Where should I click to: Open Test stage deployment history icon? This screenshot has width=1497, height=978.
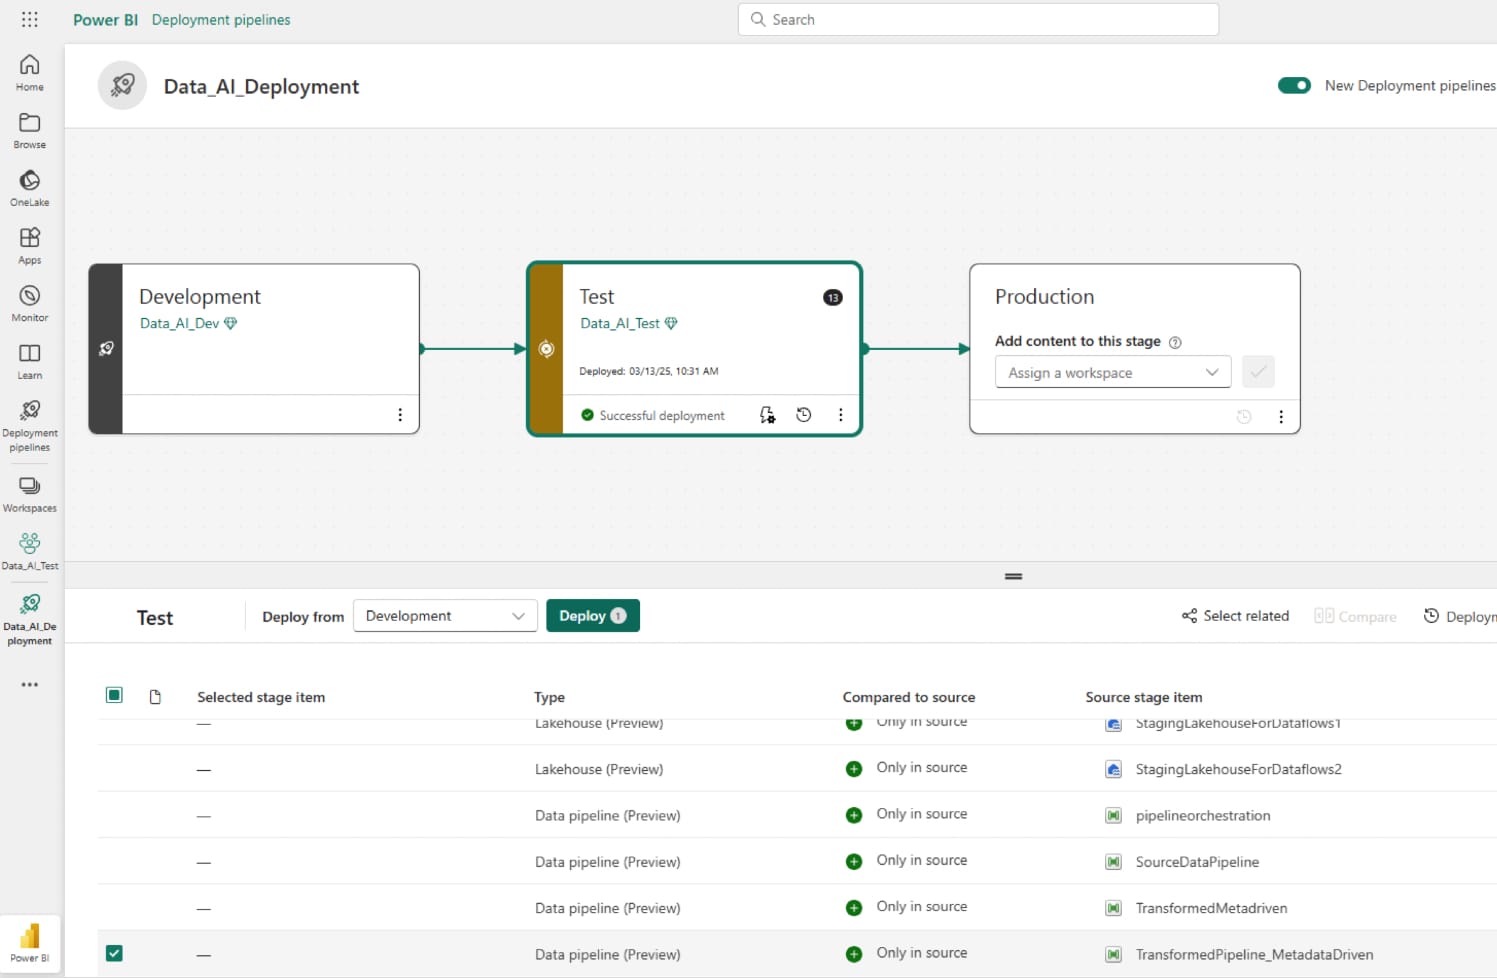point(804,415)
